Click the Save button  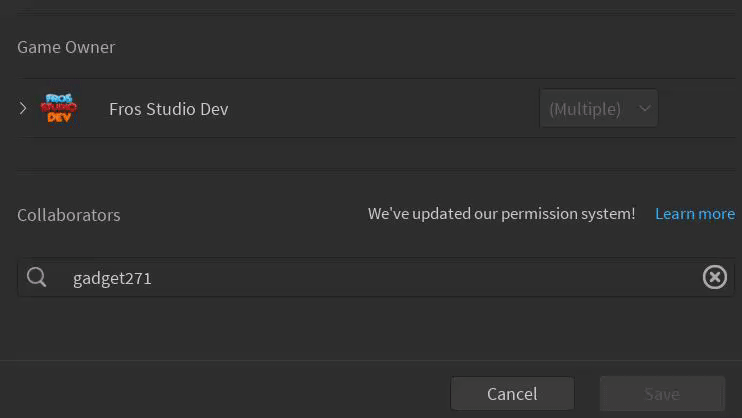click(662, 394)
